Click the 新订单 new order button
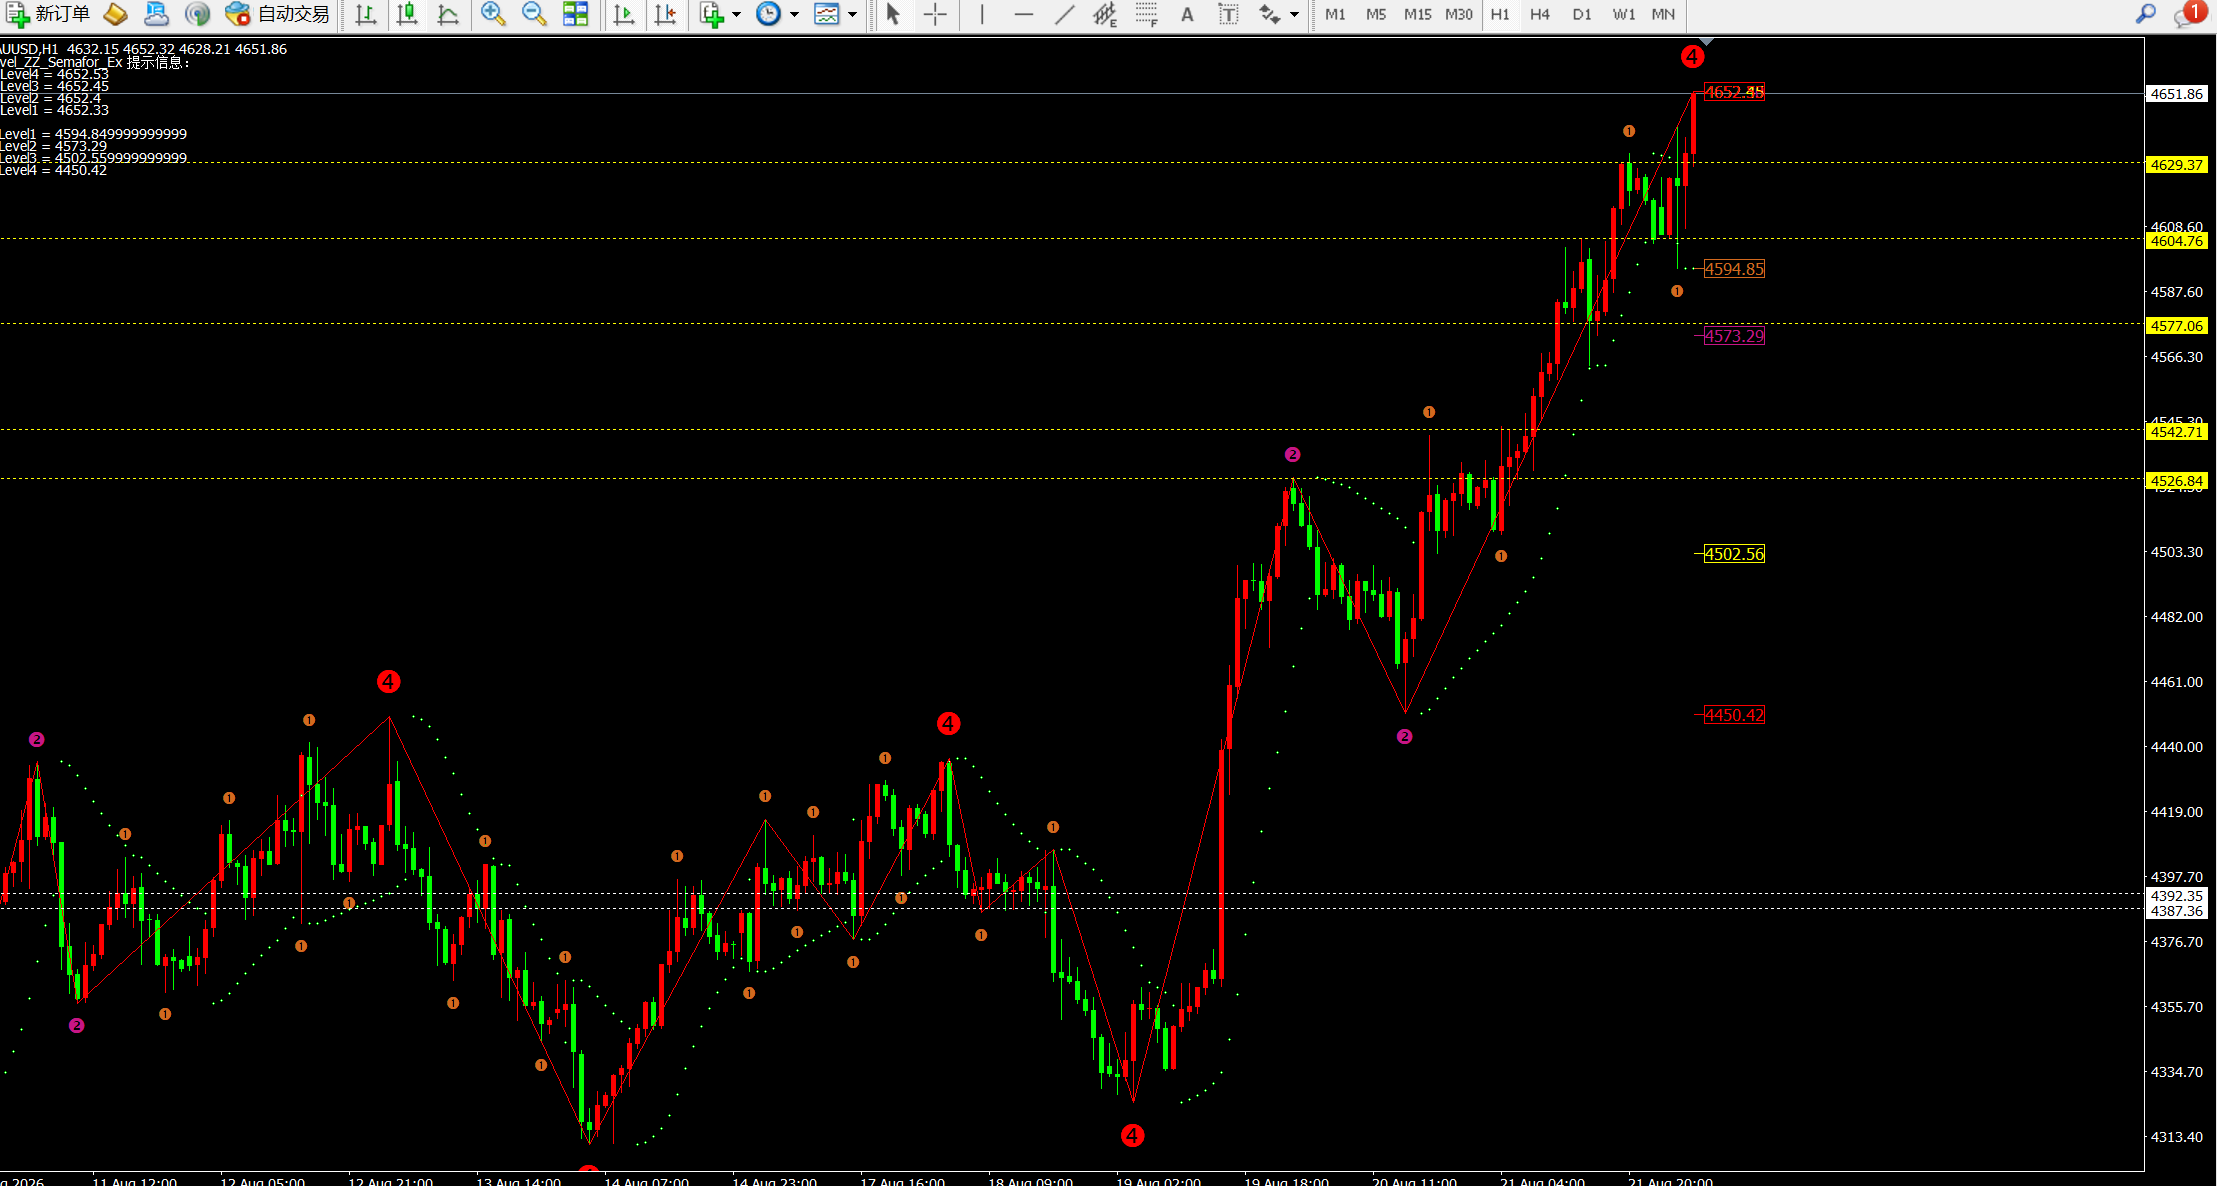The width and height of the screenshot is (2217, 1186). pyautogui.click(x=48, y=14)
